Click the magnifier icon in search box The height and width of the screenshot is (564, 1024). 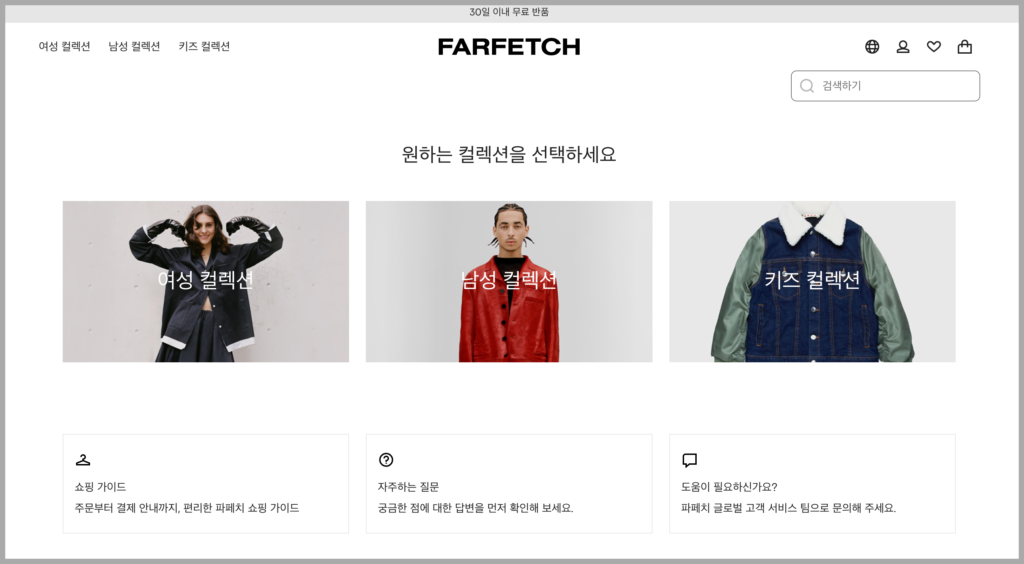pyautogui.click(x=807, y=86)
